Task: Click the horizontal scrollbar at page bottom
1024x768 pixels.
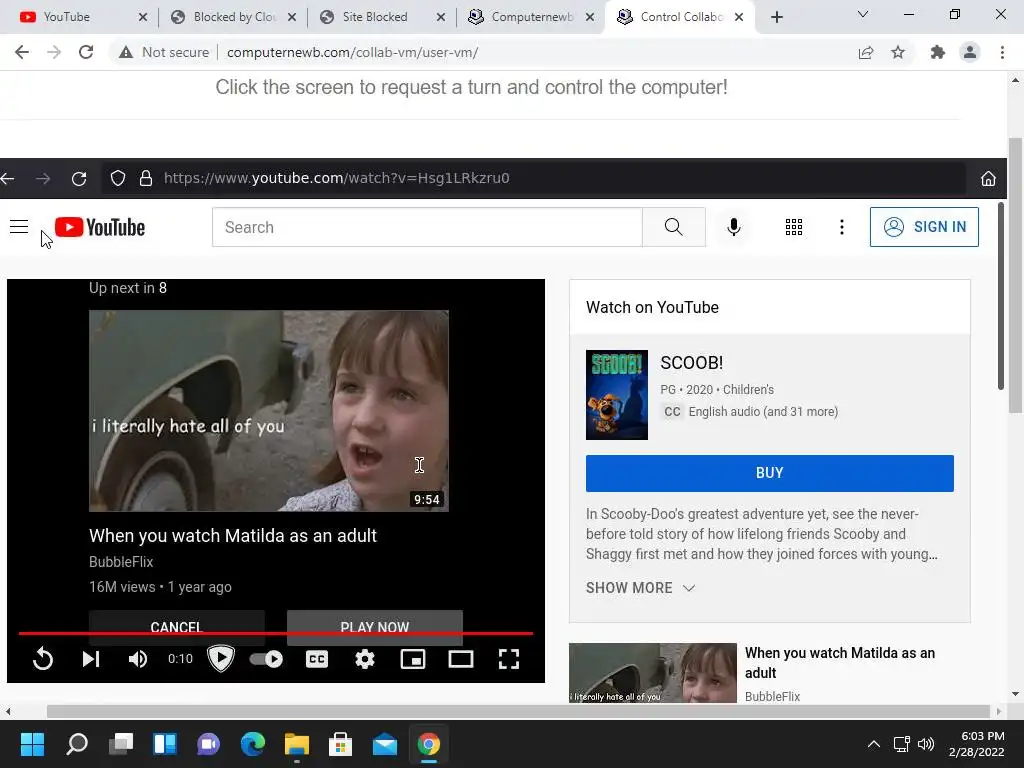Action: [x=518, y=711]
